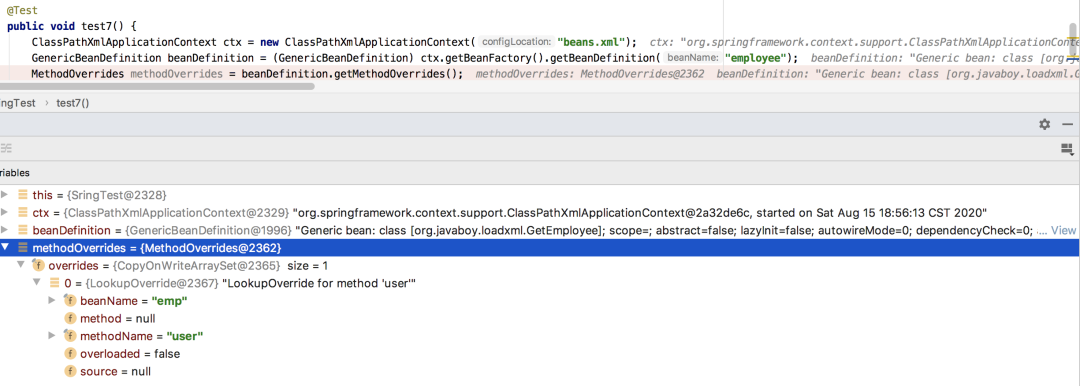This screenshot has height=386, width=1080.
Task: Click the field icon beside source = null
Action: pos(70,372)
